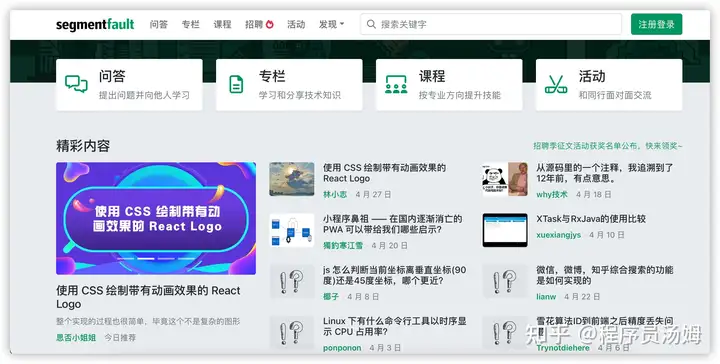720x364 pixels.
Task: Click the PWA diagram thumbnail
Action: 292,230
